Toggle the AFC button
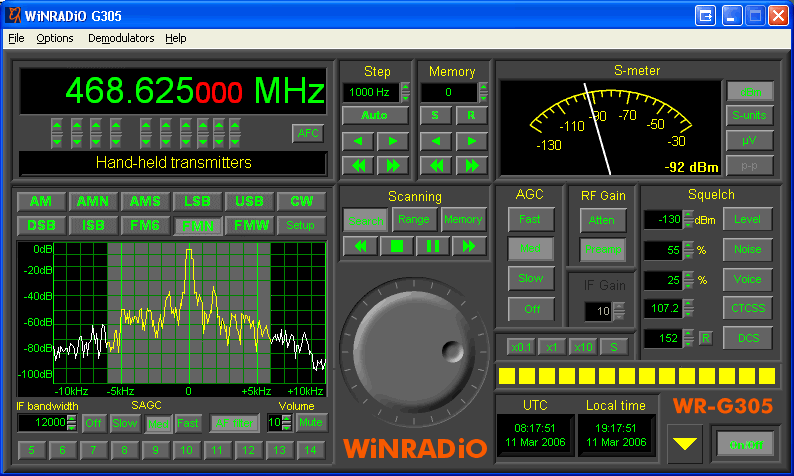 tap(308, 133)
